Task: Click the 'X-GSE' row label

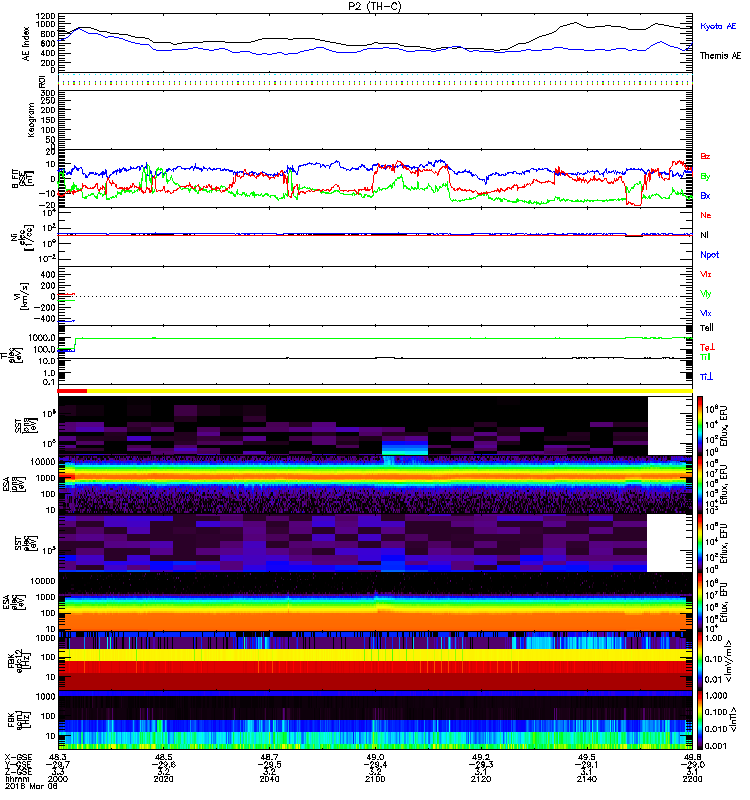Action: [18, 757]
